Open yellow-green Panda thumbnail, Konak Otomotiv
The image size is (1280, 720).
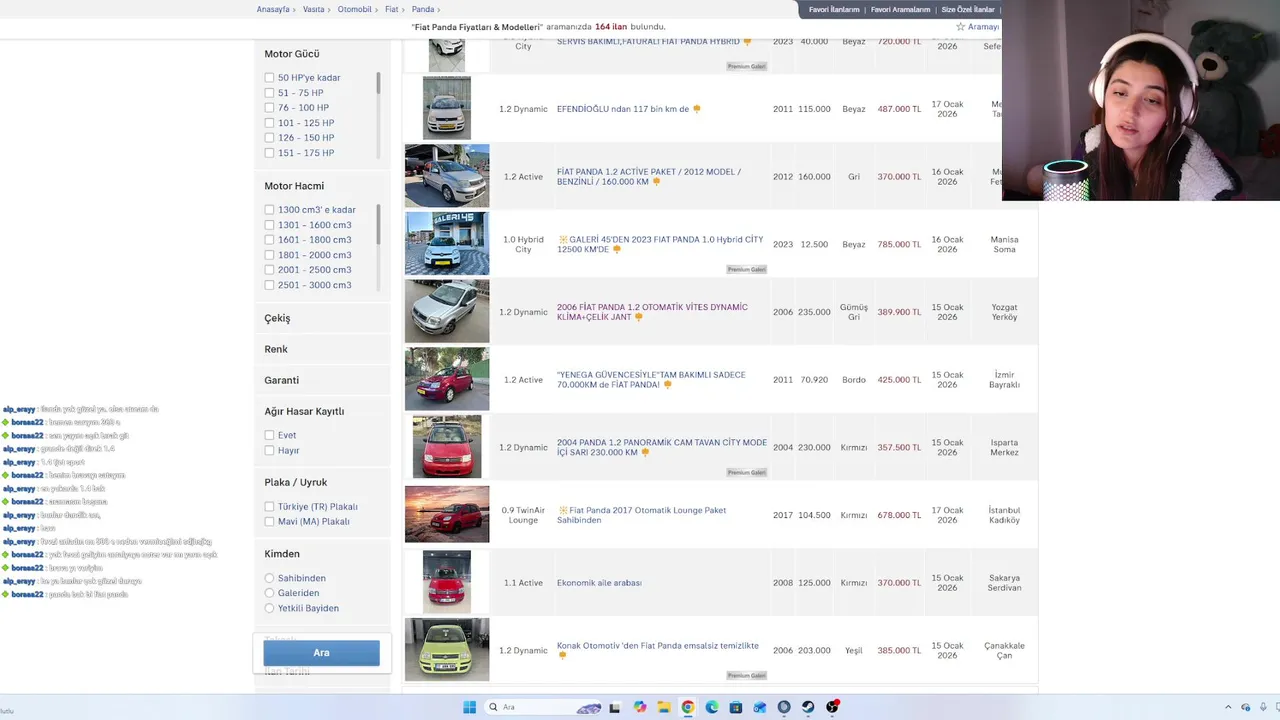pyautogui.click(x=447, y=650)
